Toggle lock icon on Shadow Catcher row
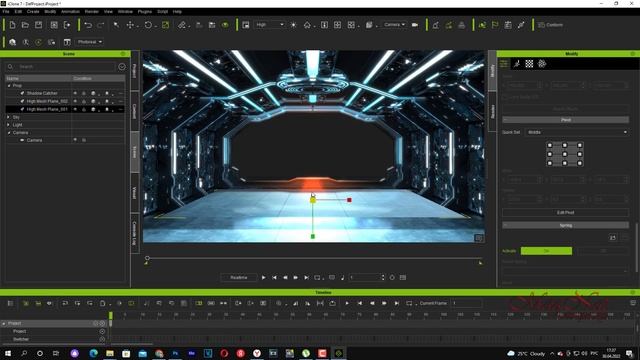Image resolution: width=640 pixels, height=360 pixels. point(84,93)
